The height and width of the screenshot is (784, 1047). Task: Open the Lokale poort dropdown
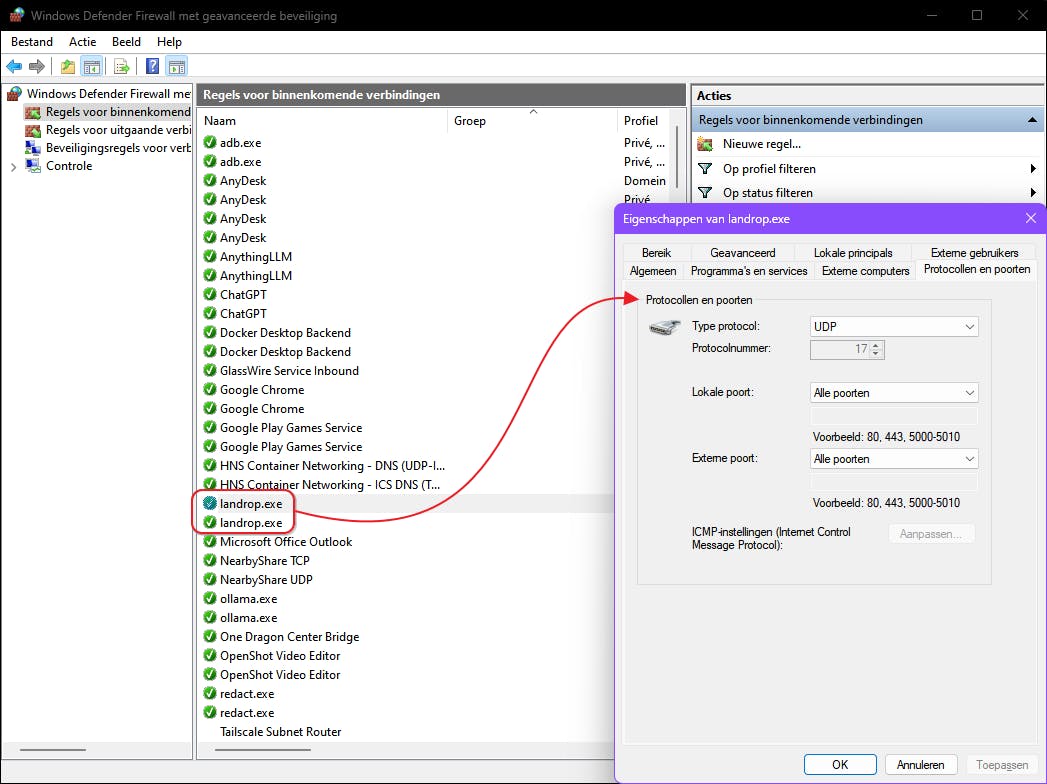[894, 393]
